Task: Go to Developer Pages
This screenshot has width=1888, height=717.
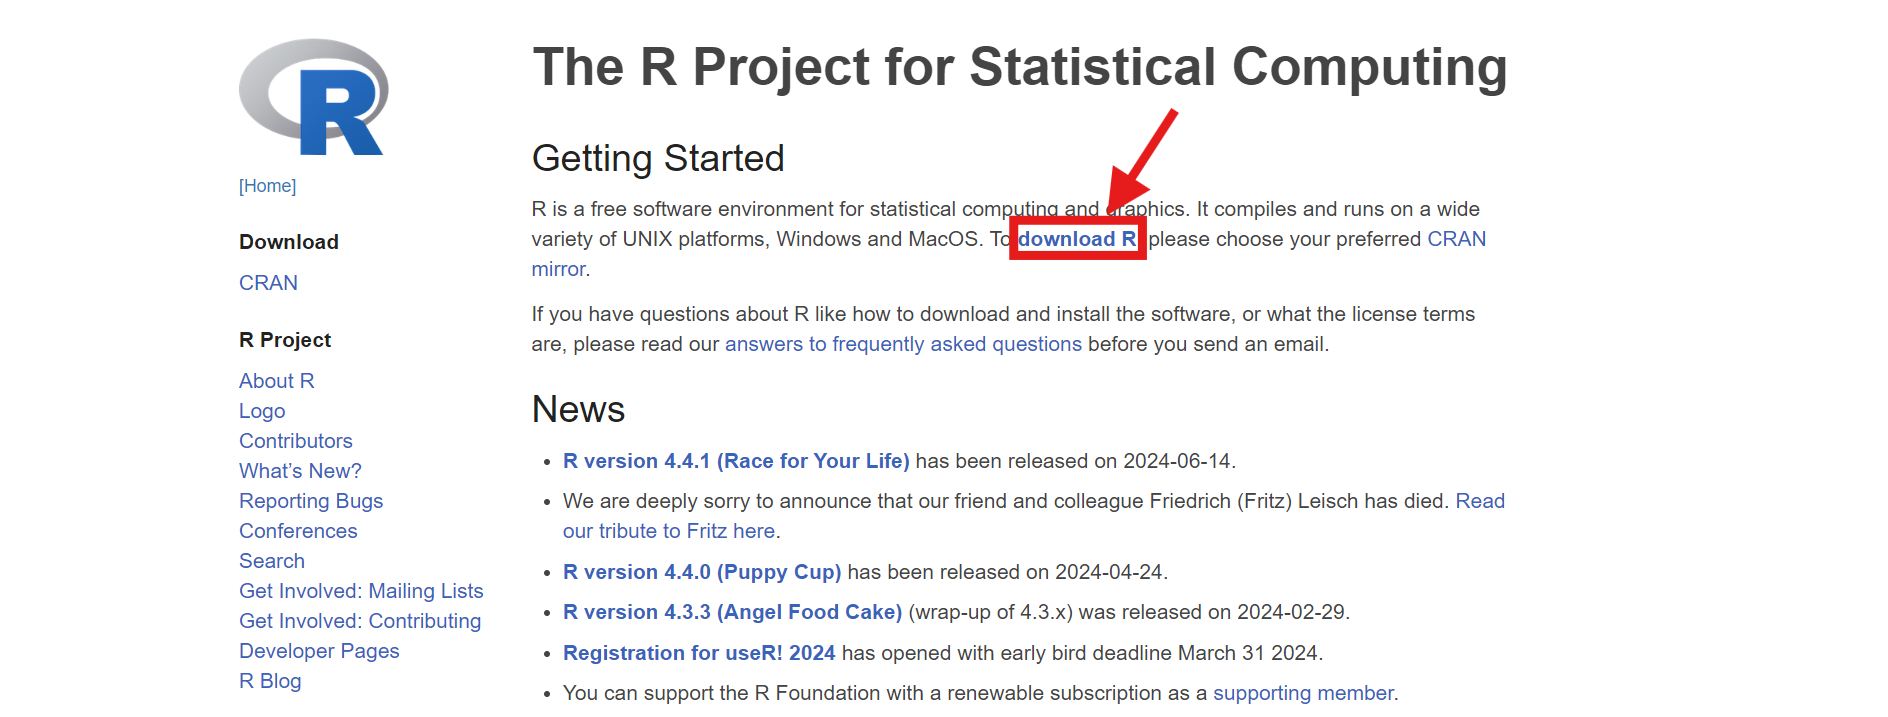Action: click(319, 651)
